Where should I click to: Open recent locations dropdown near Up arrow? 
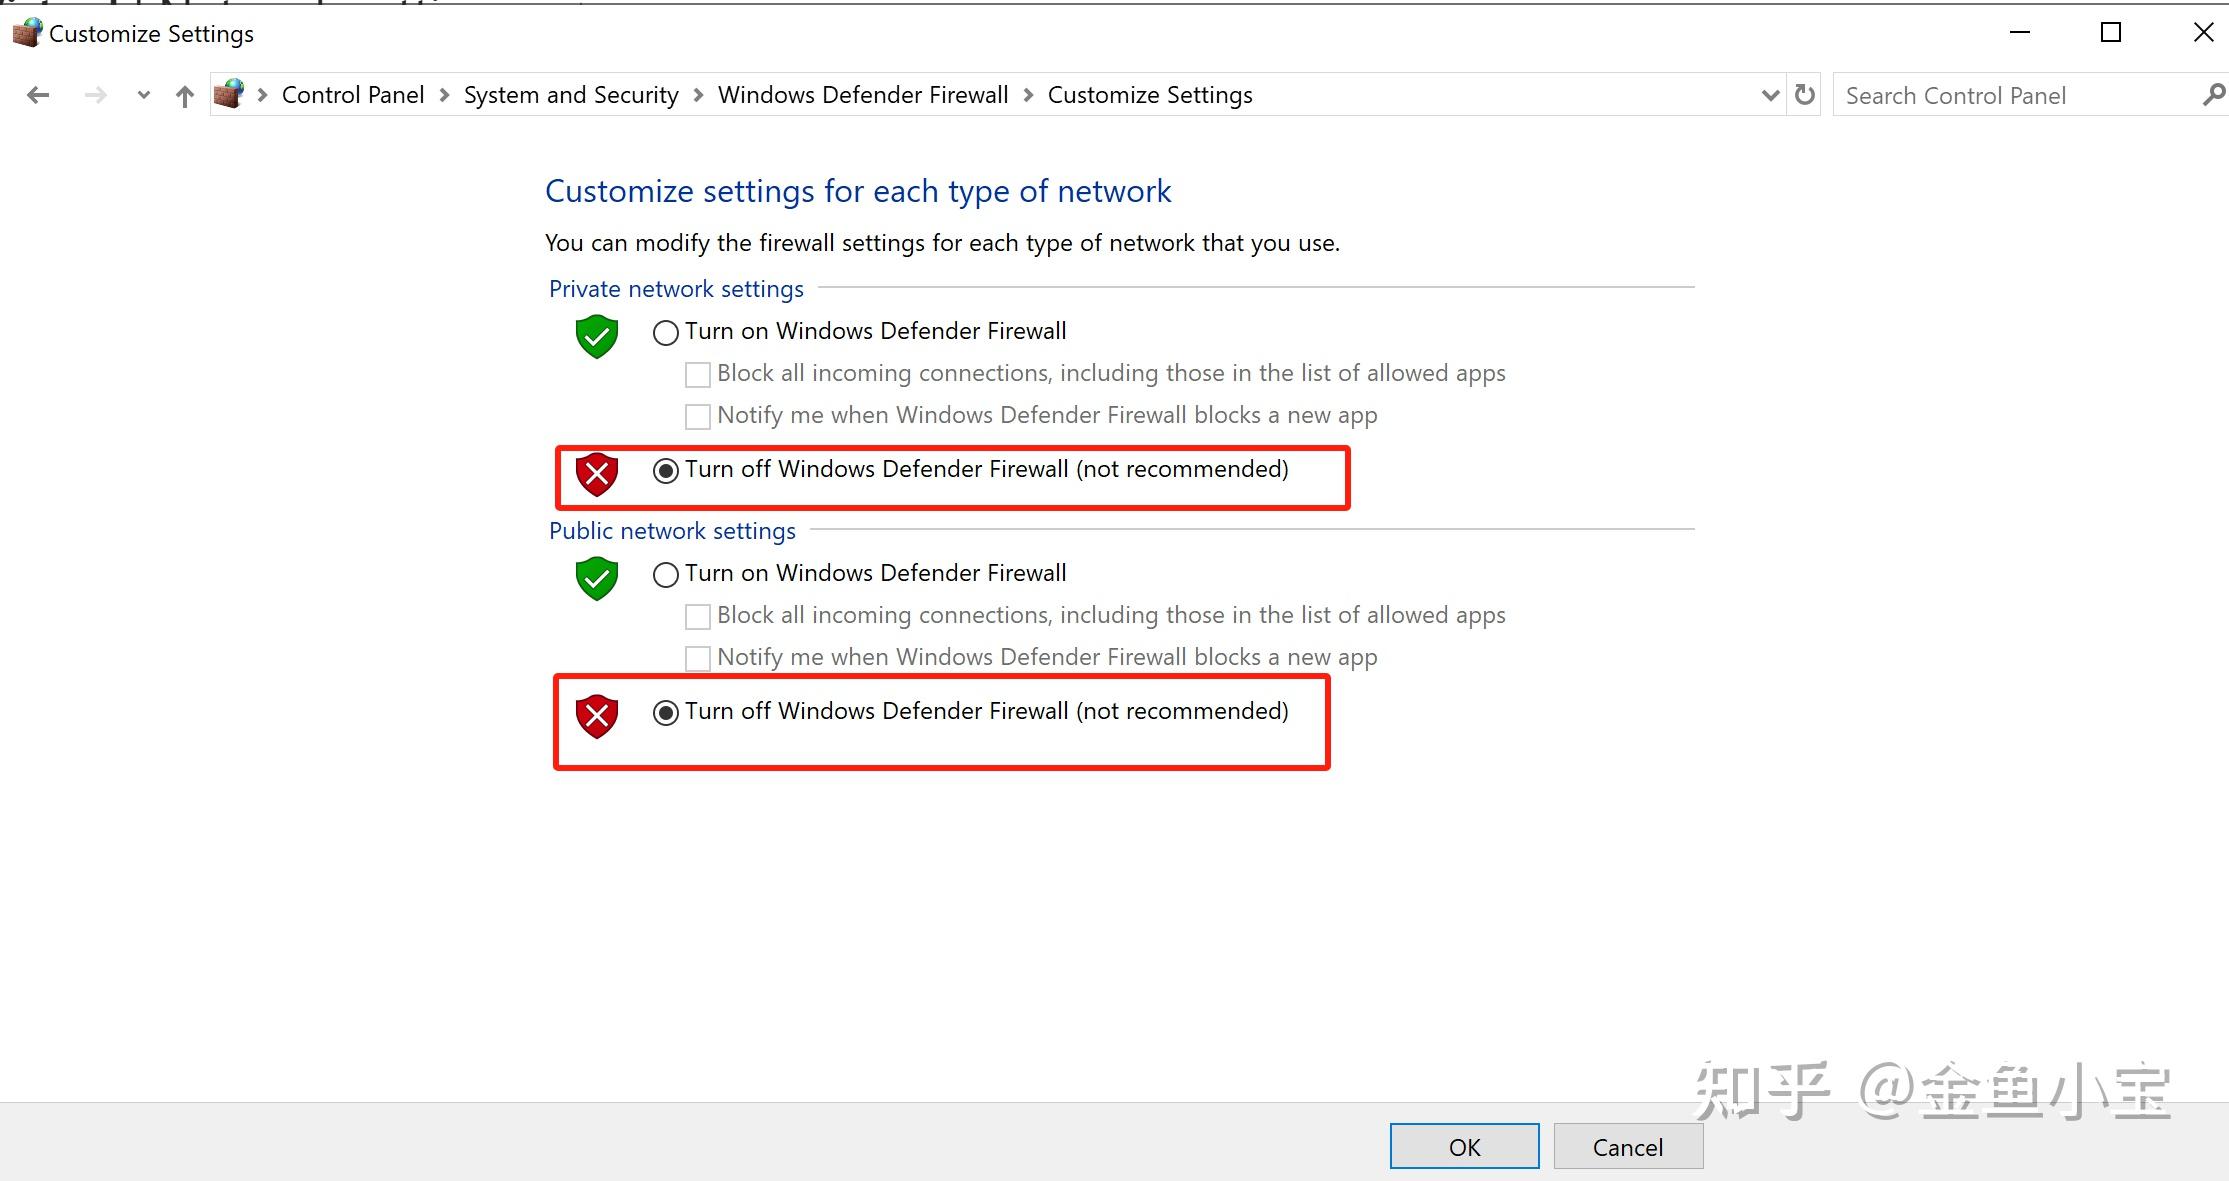click(x=144, y=95)
